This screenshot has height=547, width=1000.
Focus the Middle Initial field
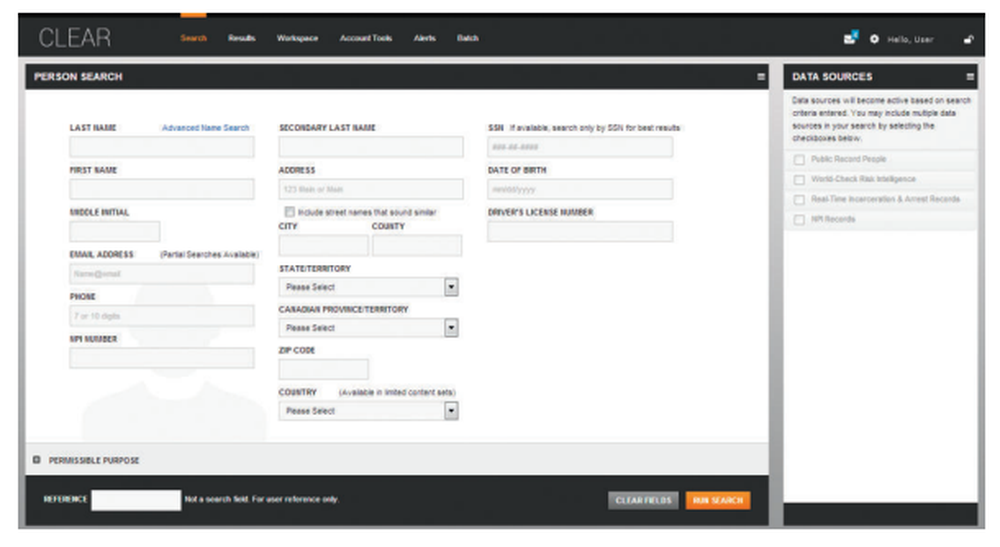(x=115, y=231)
